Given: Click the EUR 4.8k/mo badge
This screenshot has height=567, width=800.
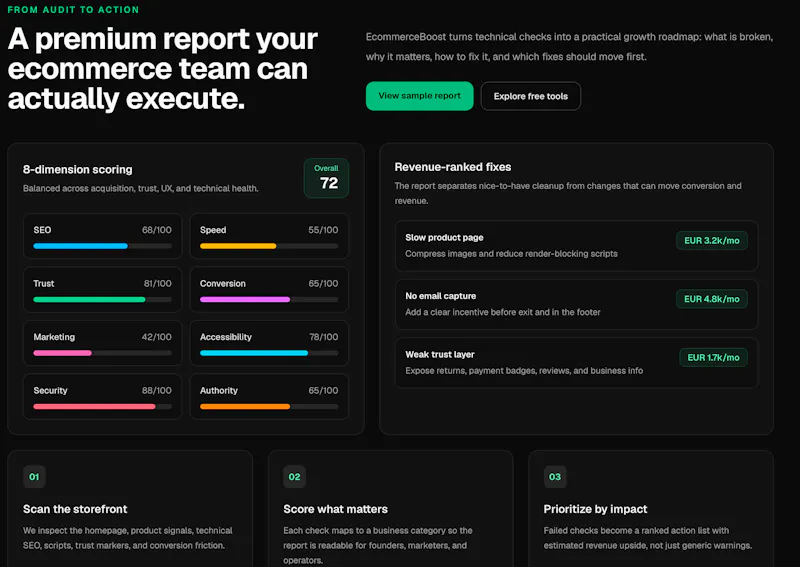Looking at the screenshot, I should pos(712,299).
